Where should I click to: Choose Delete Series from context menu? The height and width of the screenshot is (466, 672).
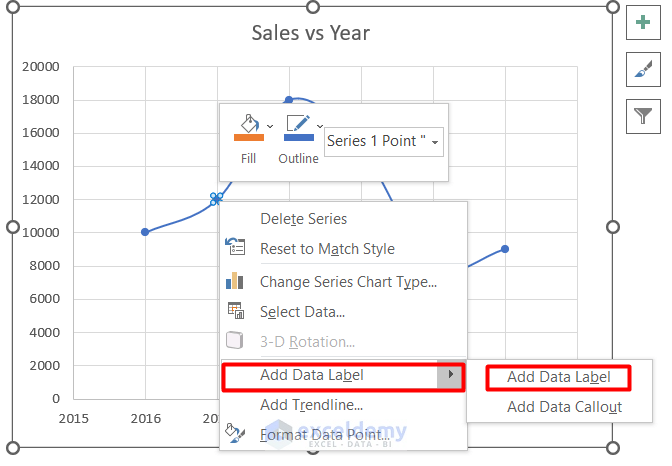tap(303, 219)
